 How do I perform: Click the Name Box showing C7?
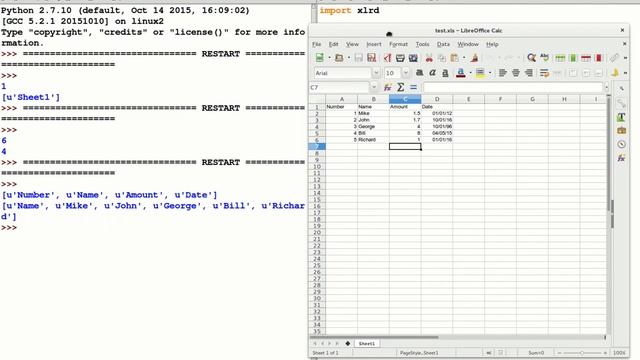339,87
